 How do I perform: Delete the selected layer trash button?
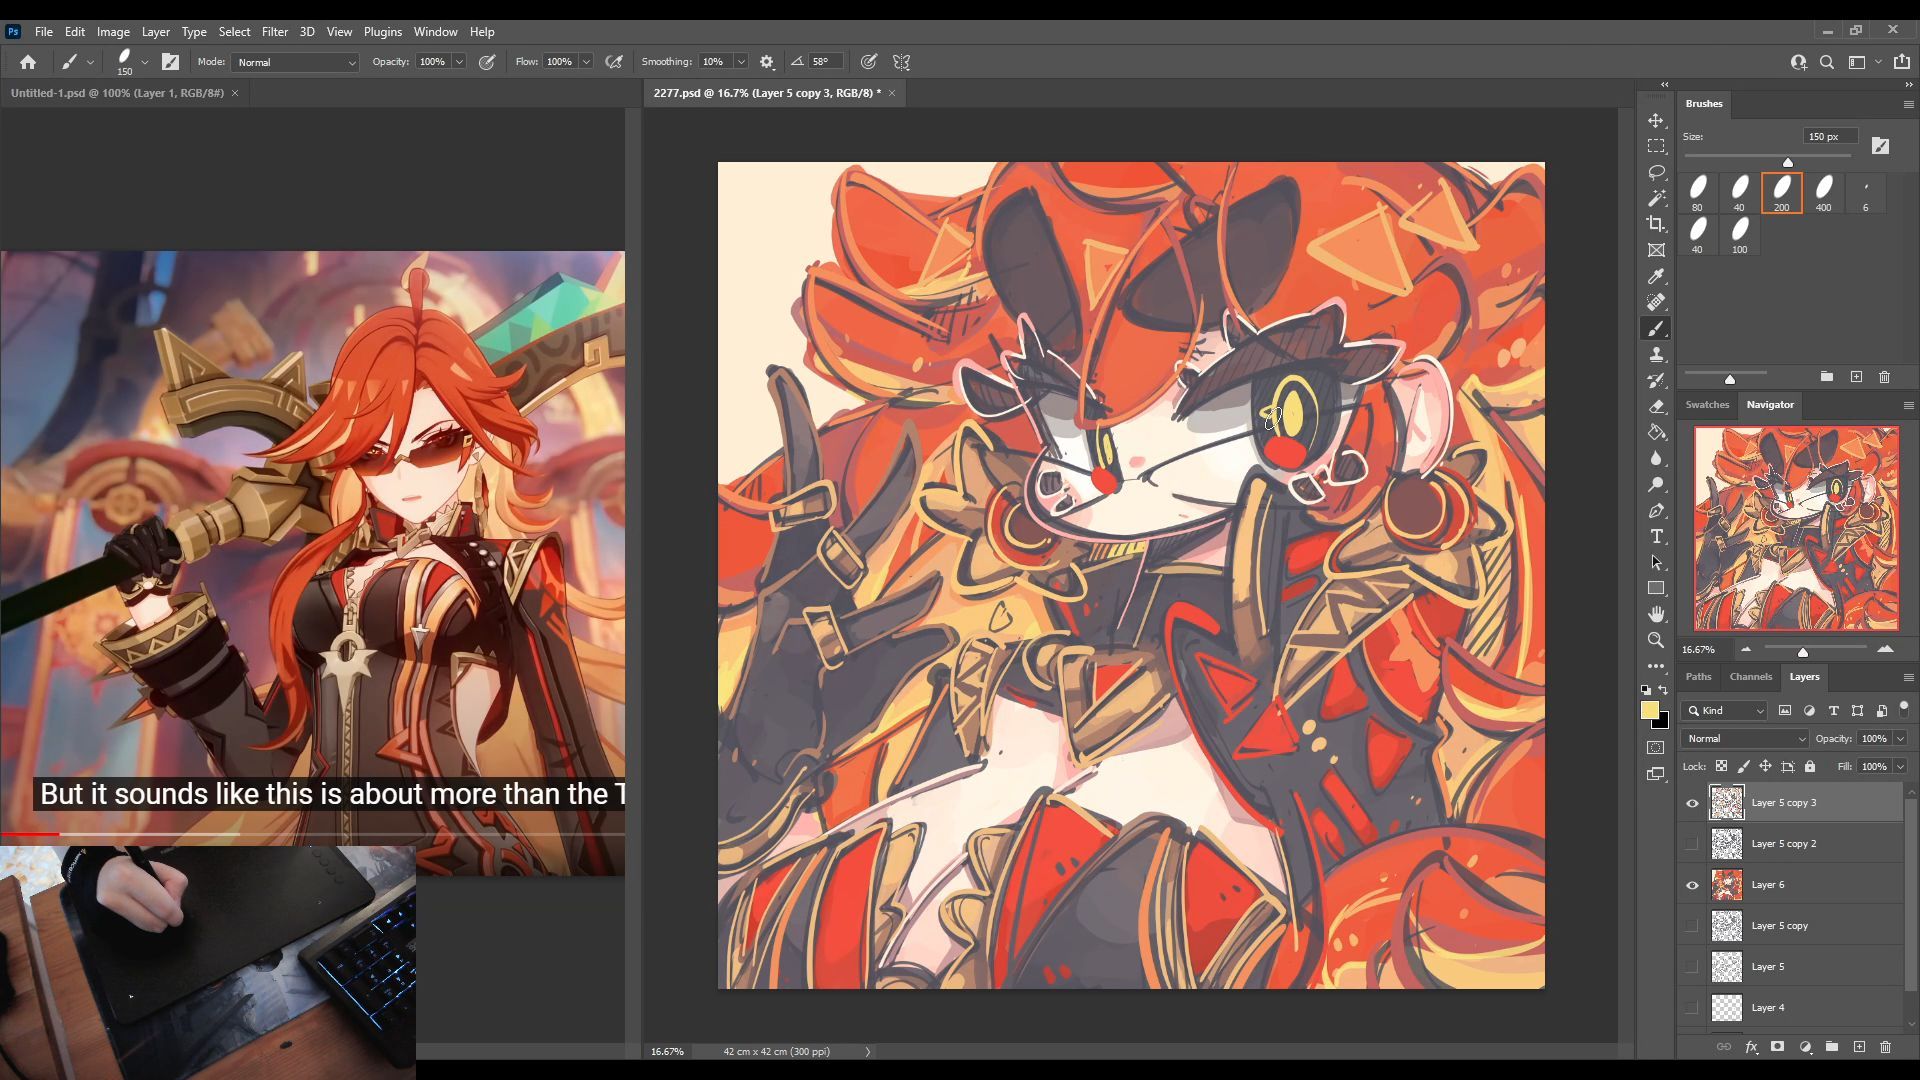pos(1885,1047)
